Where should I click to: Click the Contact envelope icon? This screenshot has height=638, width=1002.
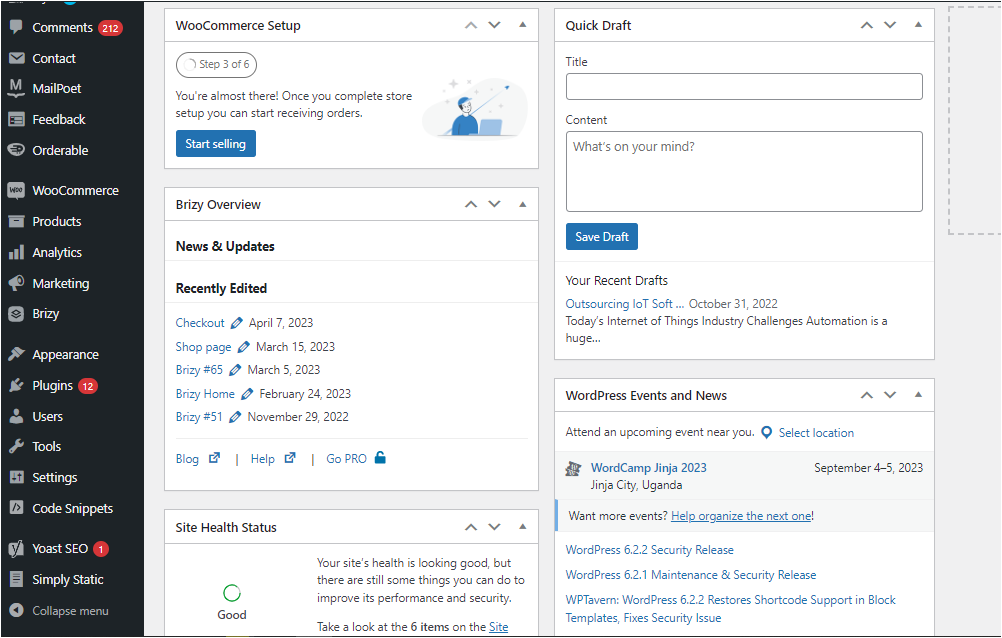pyautogui.click(x=16, y=58)
